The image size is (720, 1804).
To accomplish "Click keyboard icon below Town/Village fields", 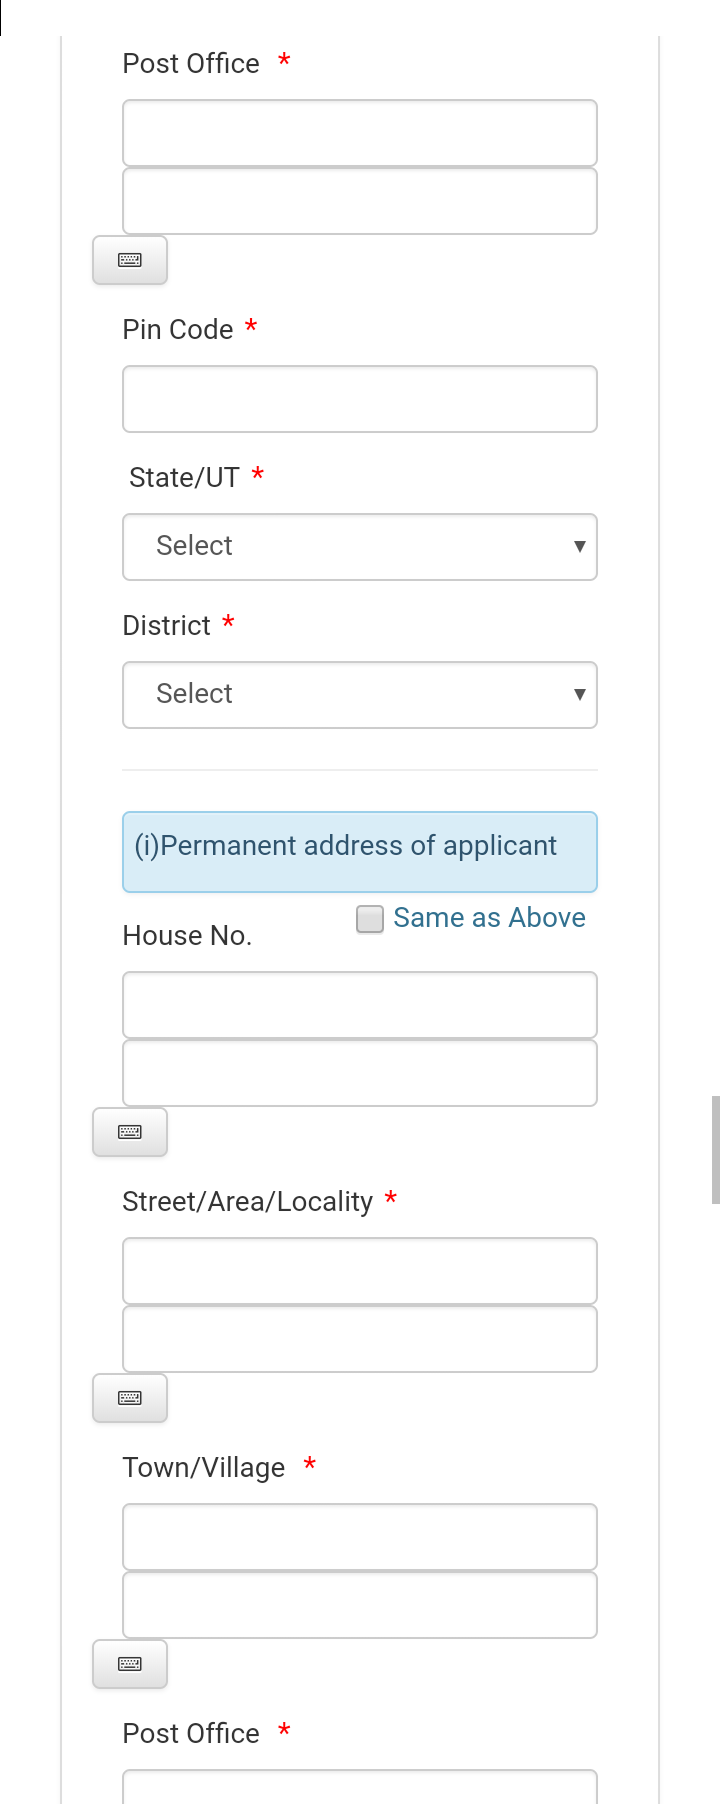I will coord(130,1664).
